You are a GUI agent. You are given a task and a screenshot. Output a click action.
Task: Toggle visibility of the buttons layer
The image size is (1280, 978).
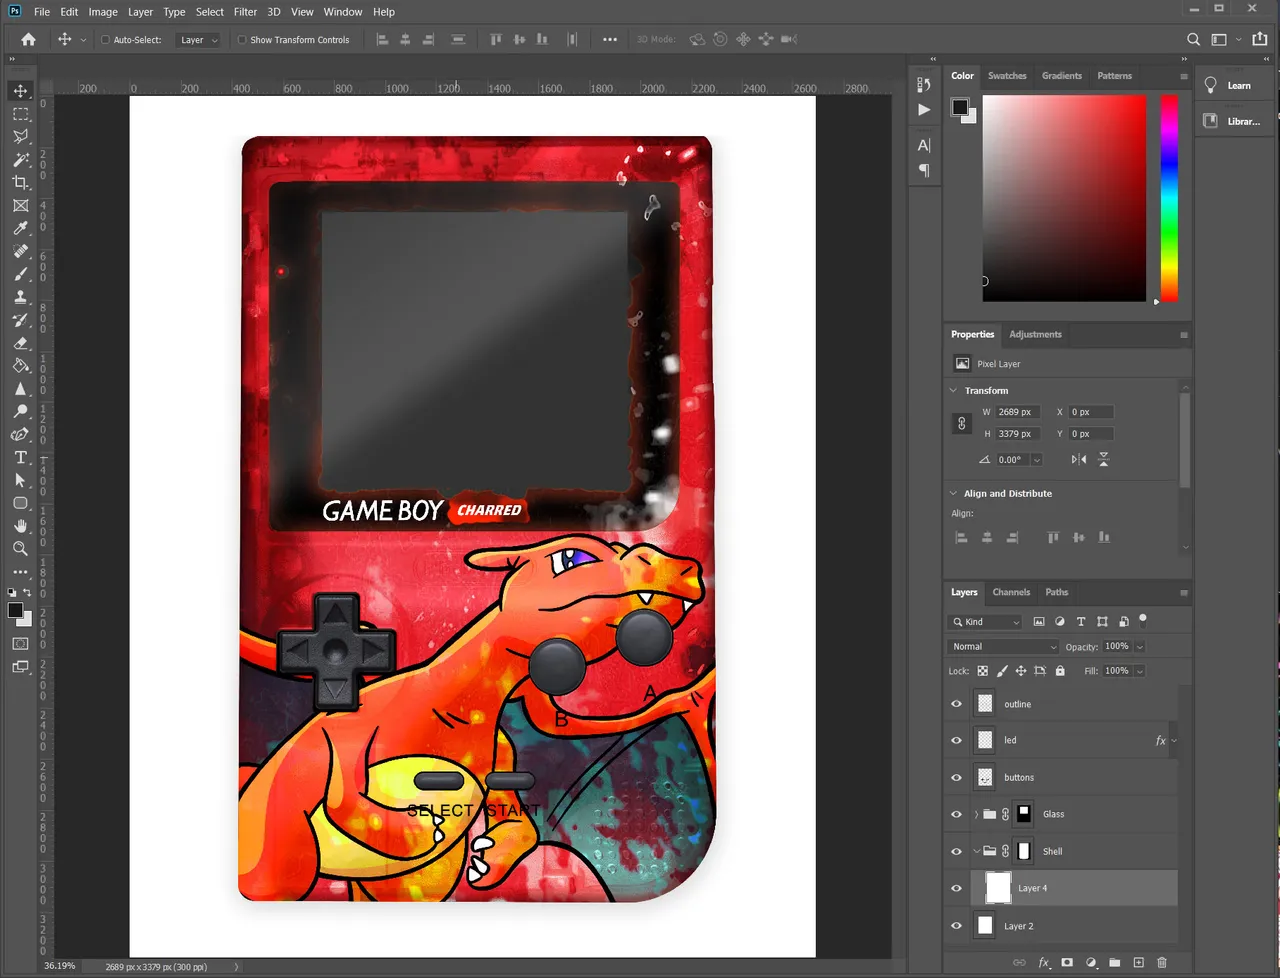[x=956, y=778]
